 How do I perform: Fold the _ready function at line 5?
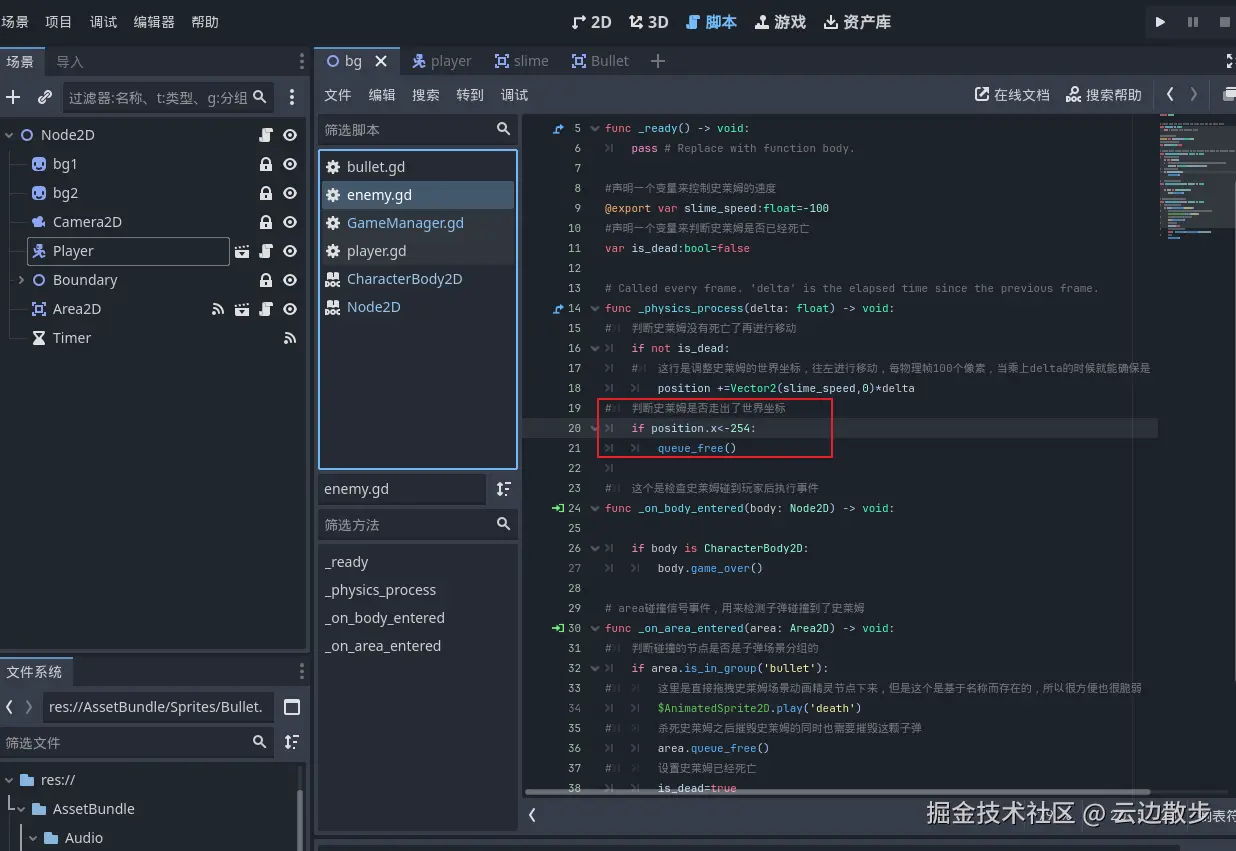click(x=595, y=128)
